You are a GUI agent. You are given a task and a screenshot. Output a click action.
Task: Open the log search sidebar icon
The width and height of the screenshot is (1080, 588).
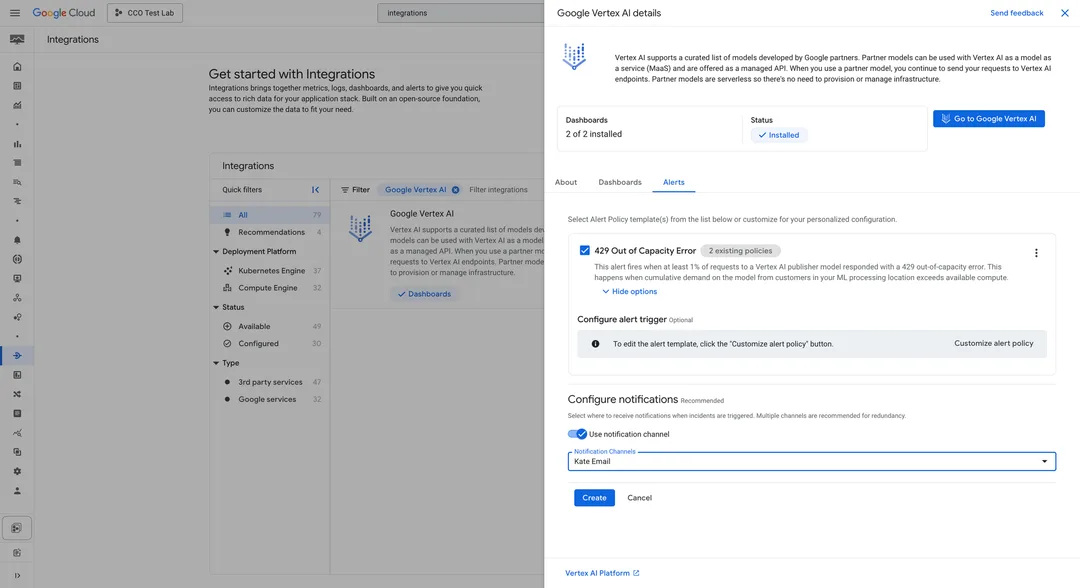point(17,182)
